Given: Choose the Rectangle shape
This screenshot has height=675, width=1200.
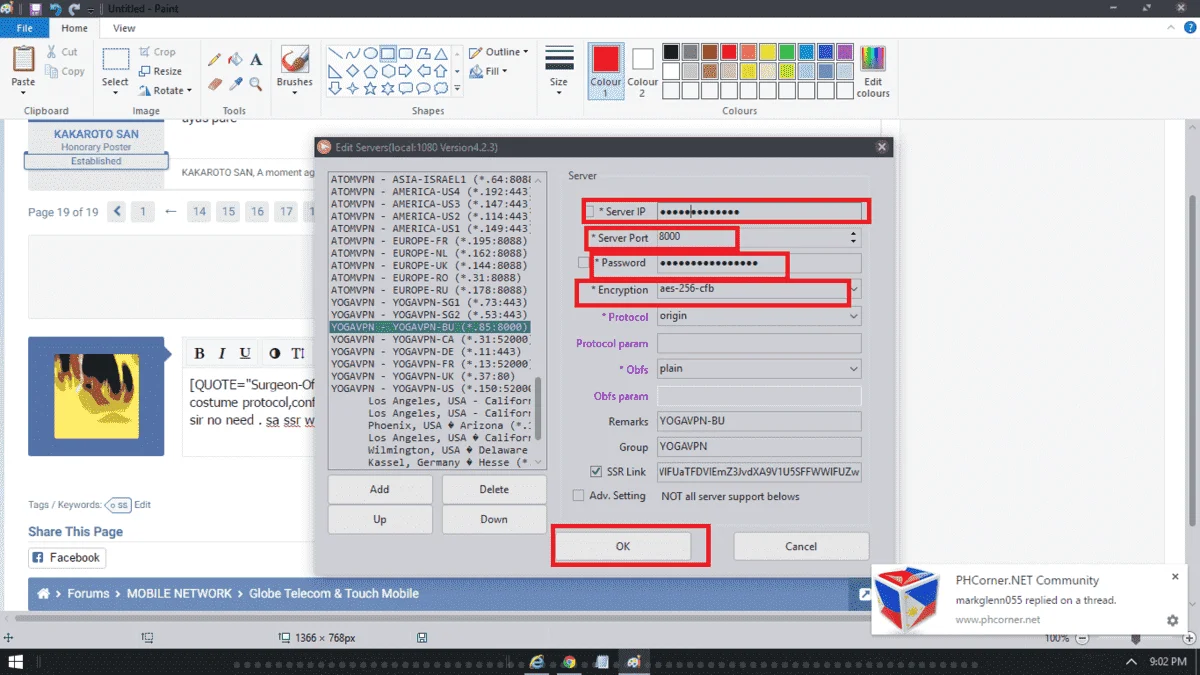Looking at the screenshot, I should pos(388,53).
